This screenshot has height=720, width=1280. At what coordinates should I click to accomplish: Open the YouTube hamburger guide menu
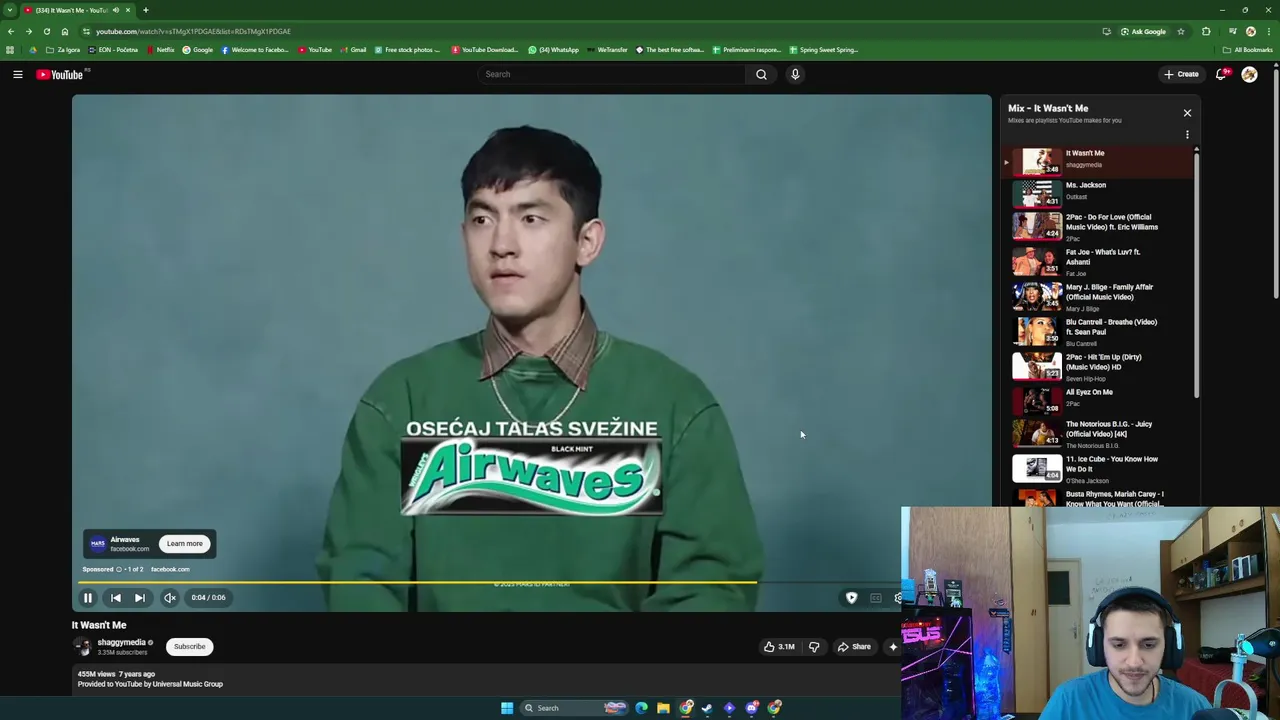(x=18, y=74)
